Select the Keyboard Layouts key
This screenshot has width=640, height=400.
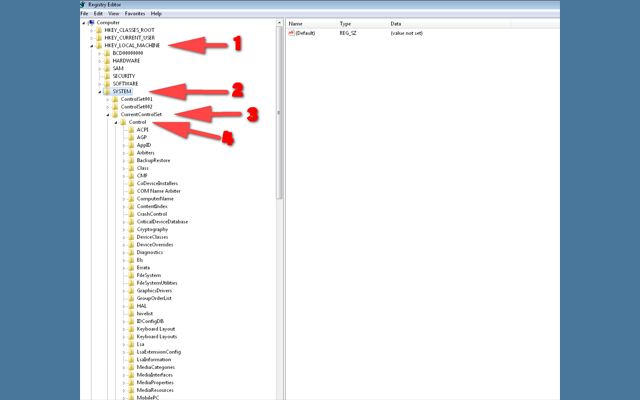(157, 337)
